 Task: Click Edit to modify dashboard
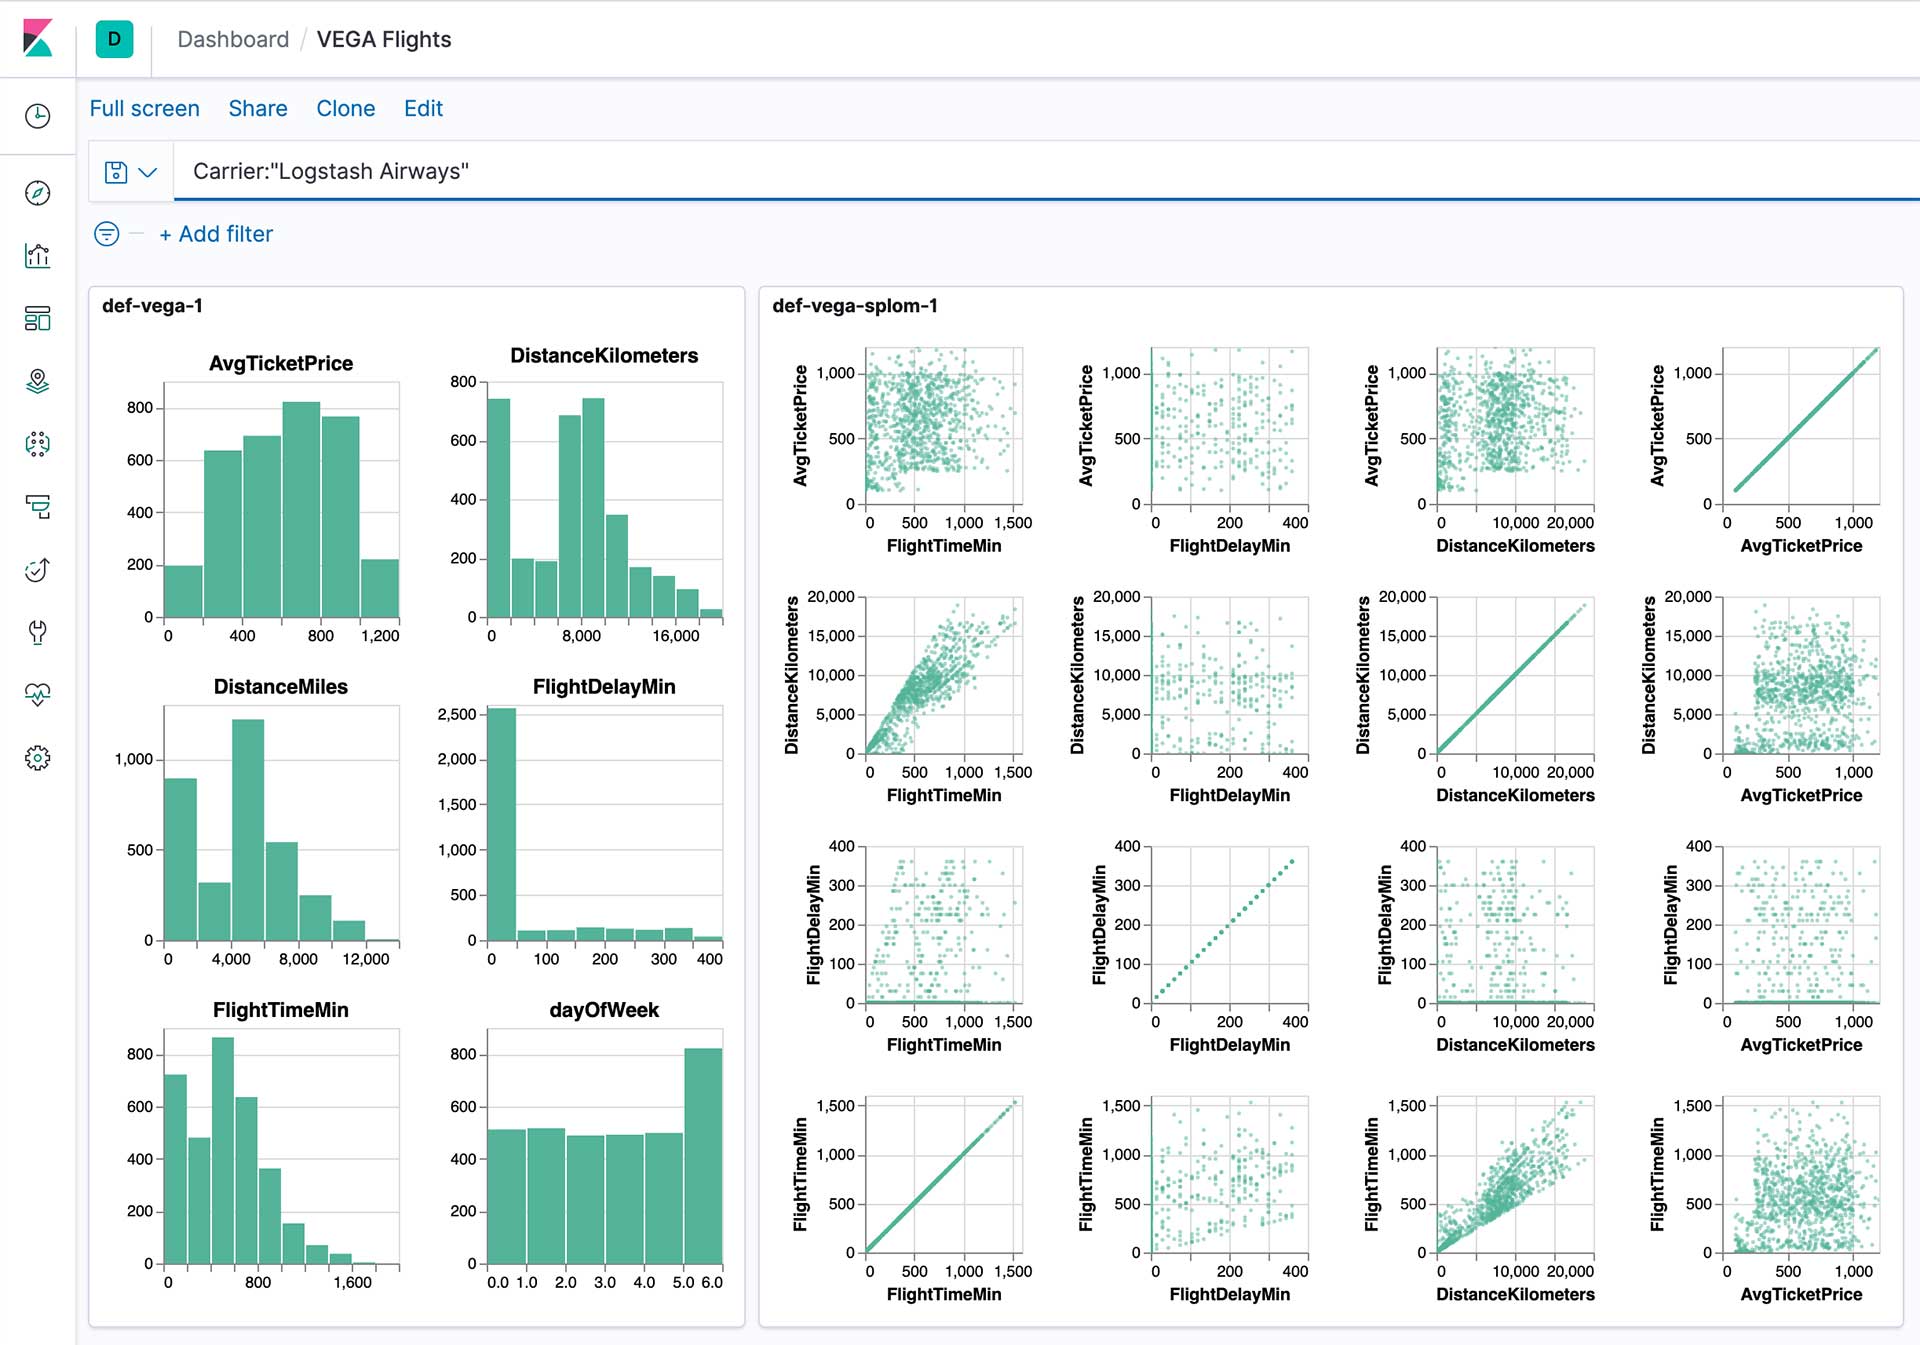(x=423, y=108)
